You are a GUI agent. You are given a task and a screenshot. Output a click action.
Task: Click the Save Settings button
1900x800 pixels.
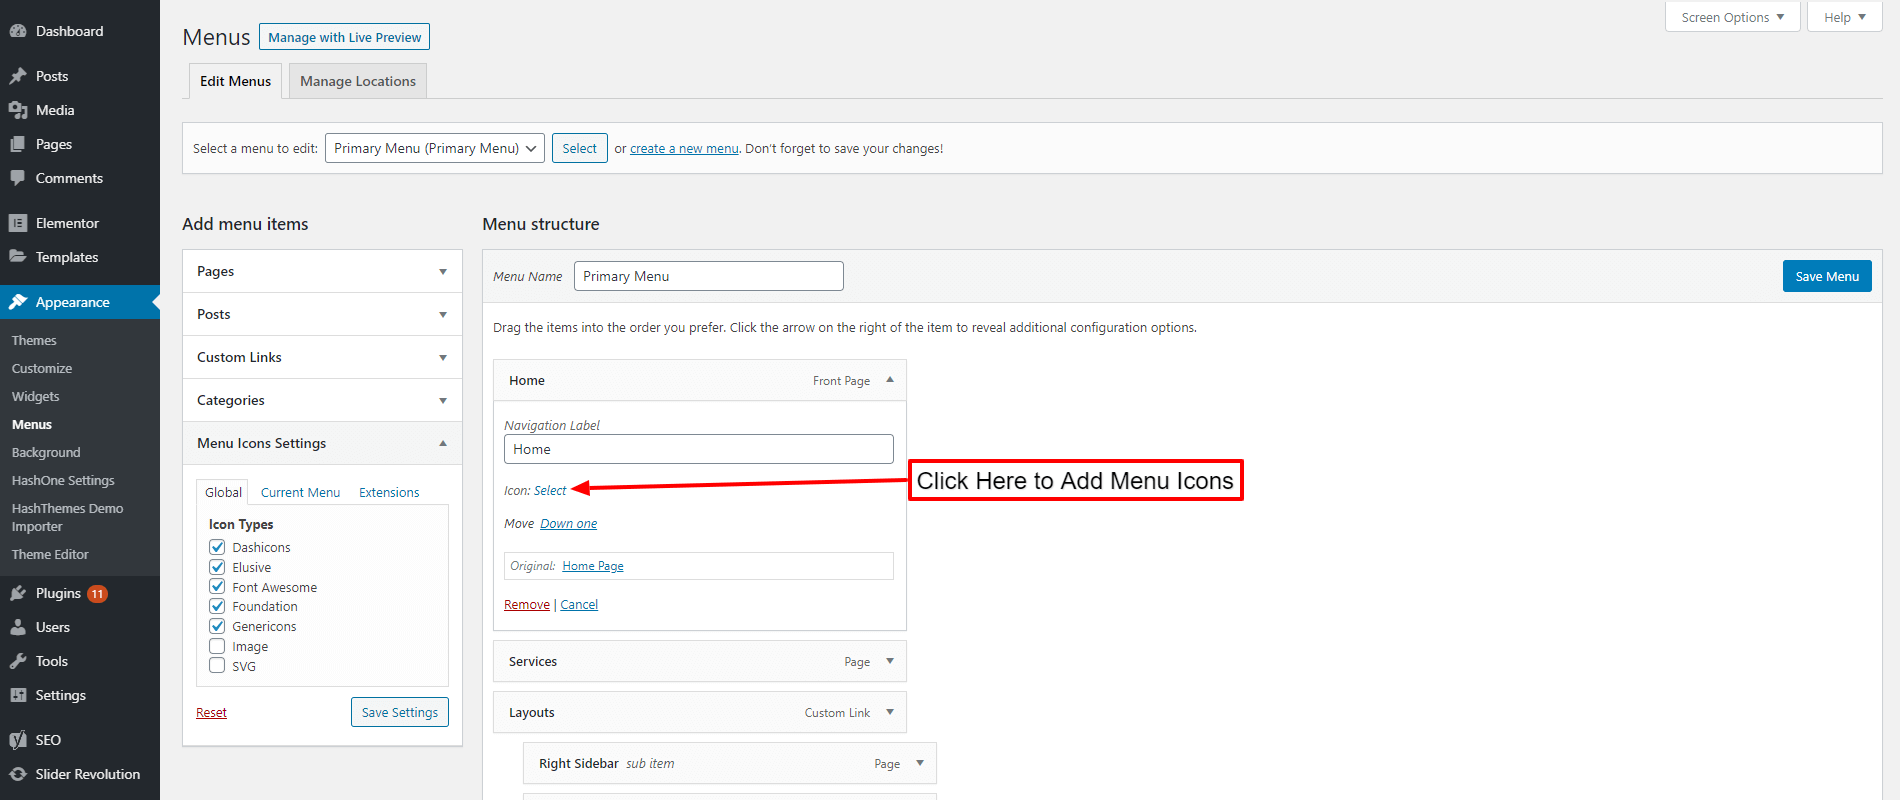point(400,712)
